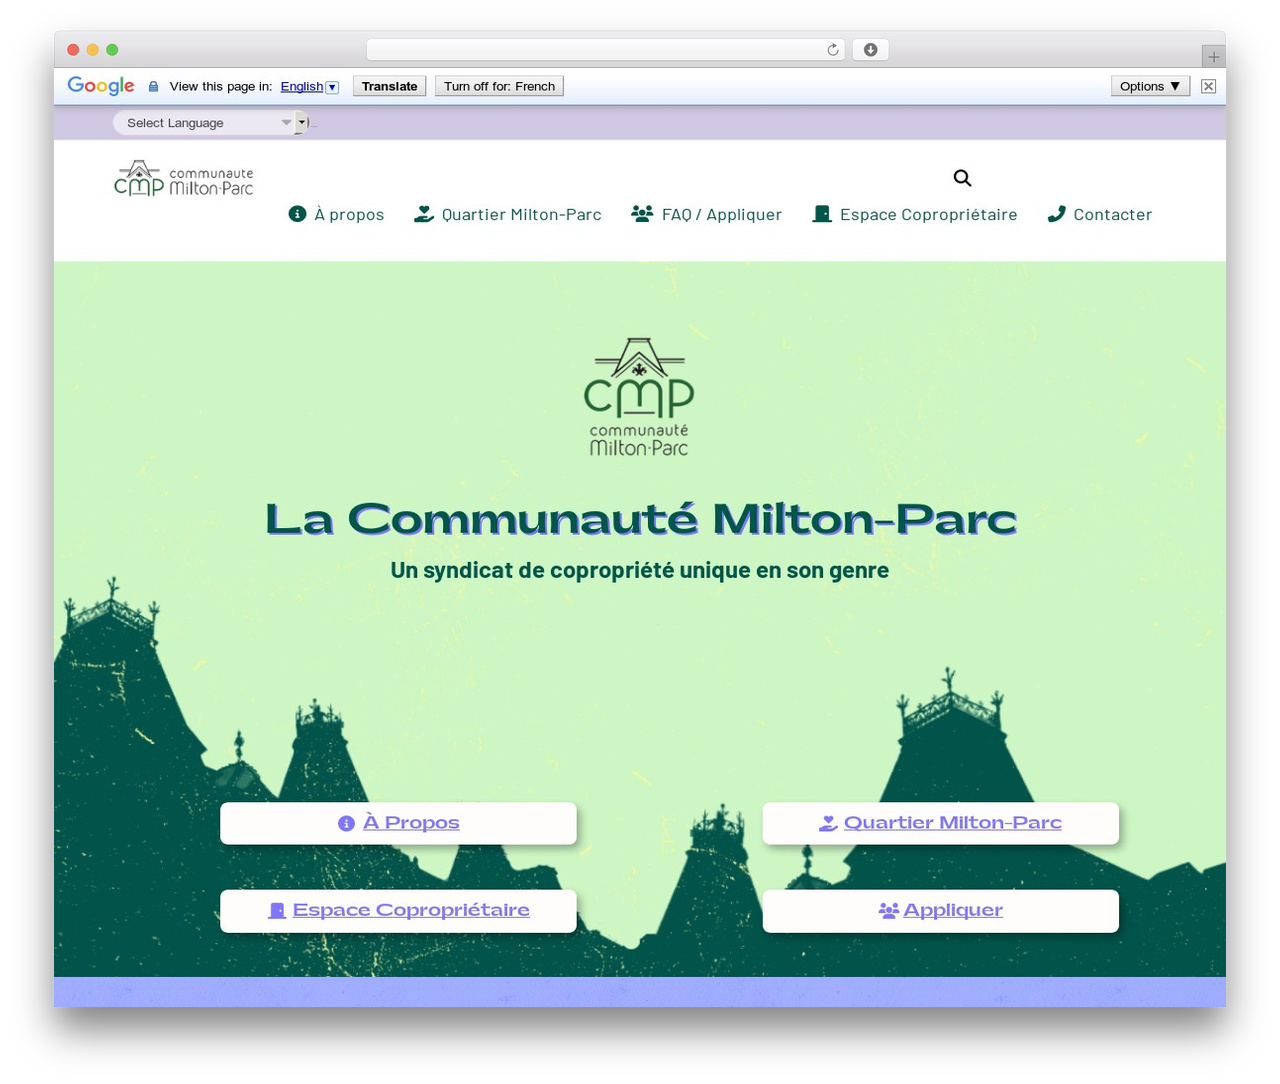Open the Quartier Milton-Parc menu item
The image size is (1280, 1084).
coord(508,214)
